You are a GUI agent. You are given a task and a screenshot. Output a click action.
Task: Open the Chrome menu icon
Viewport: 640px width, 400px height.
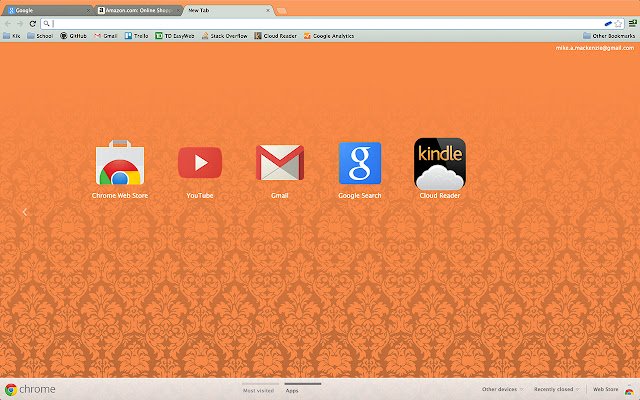click(x=632, y=23)
